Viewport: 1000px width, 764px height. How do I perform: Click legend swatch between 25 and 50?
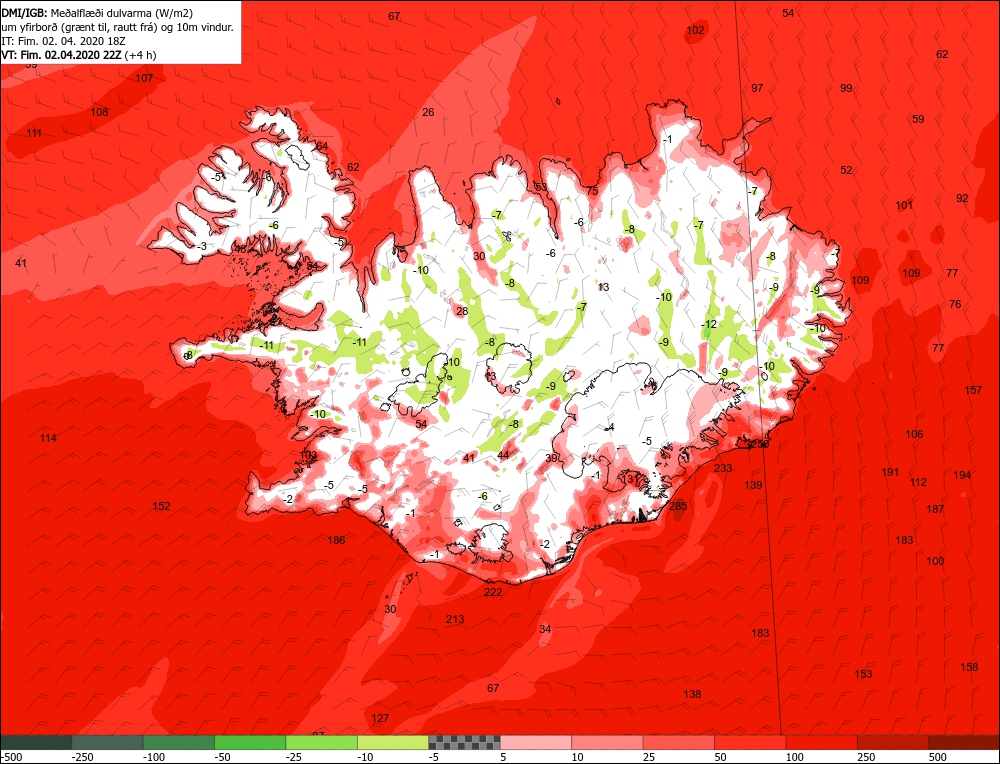pyautogui.click(x=679, y=742)
